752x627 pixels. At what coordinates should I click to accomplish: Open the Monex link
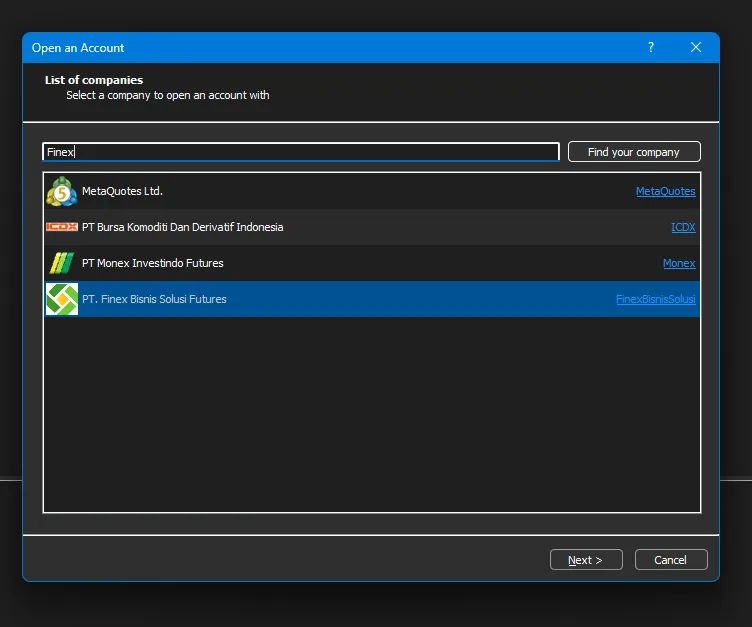679,263
